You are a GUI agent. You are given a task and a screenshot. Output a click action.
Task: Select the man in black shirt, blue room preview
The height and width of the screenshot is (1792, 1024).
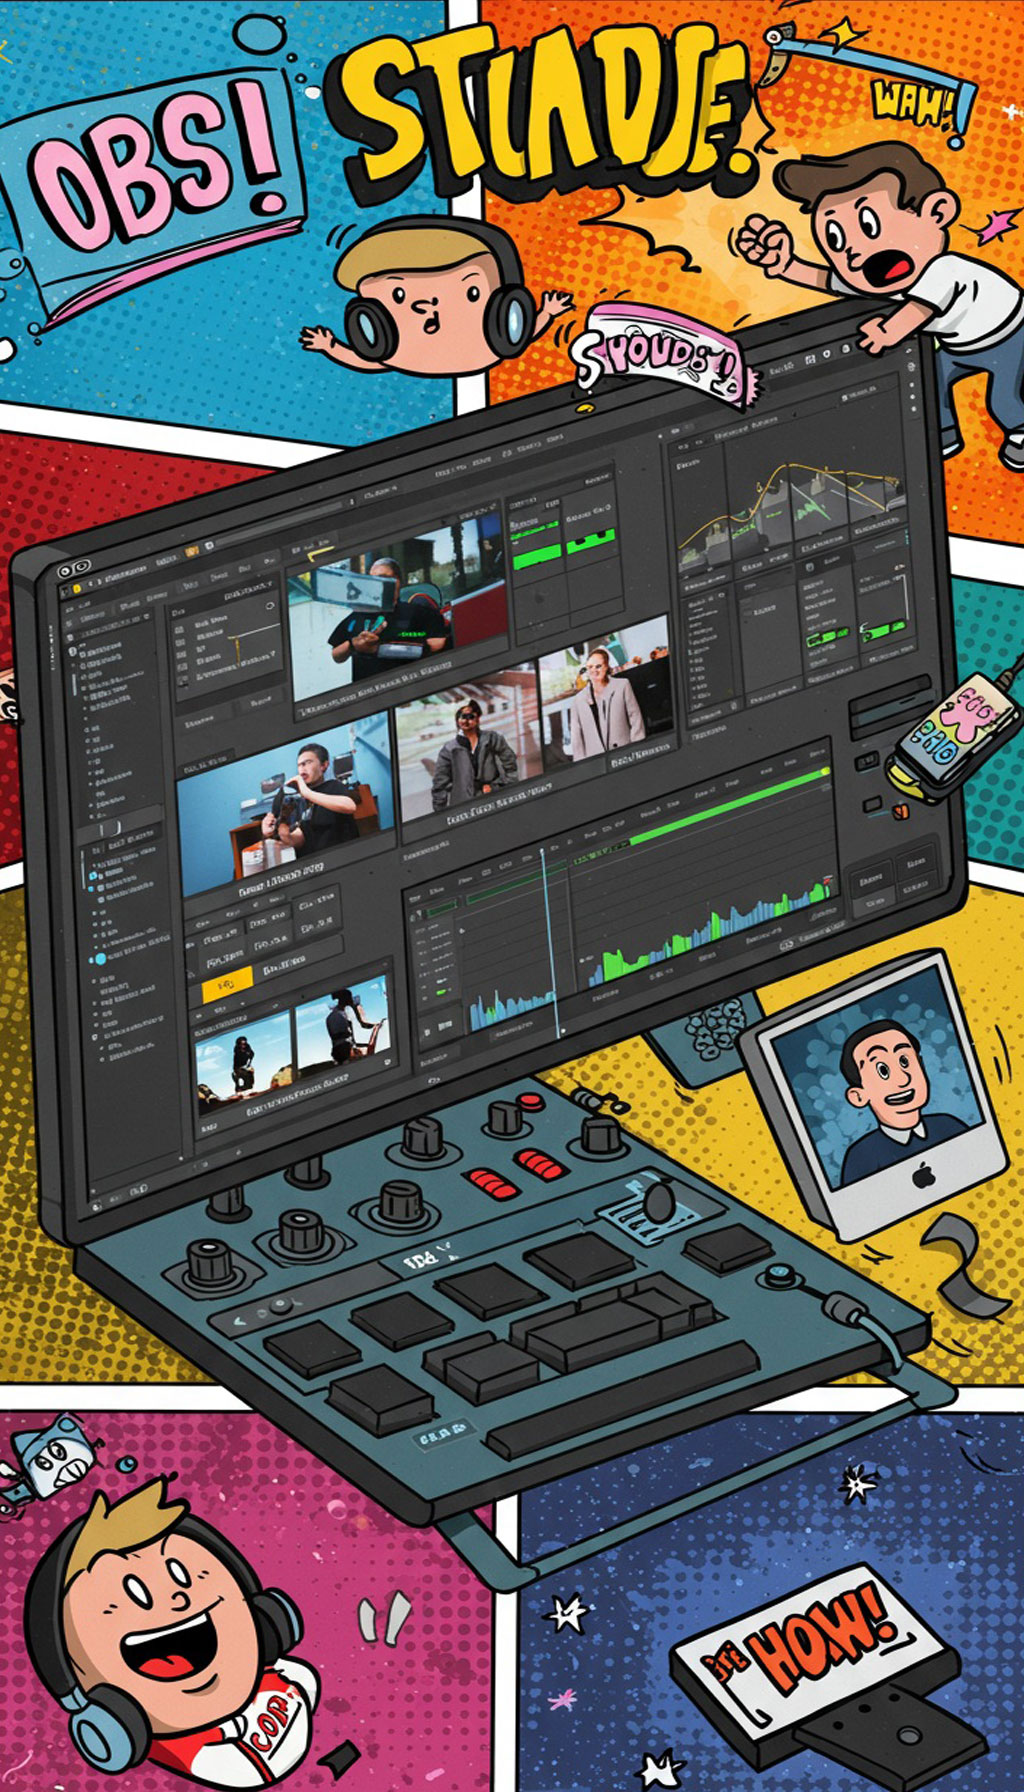[x=285, y=802]
